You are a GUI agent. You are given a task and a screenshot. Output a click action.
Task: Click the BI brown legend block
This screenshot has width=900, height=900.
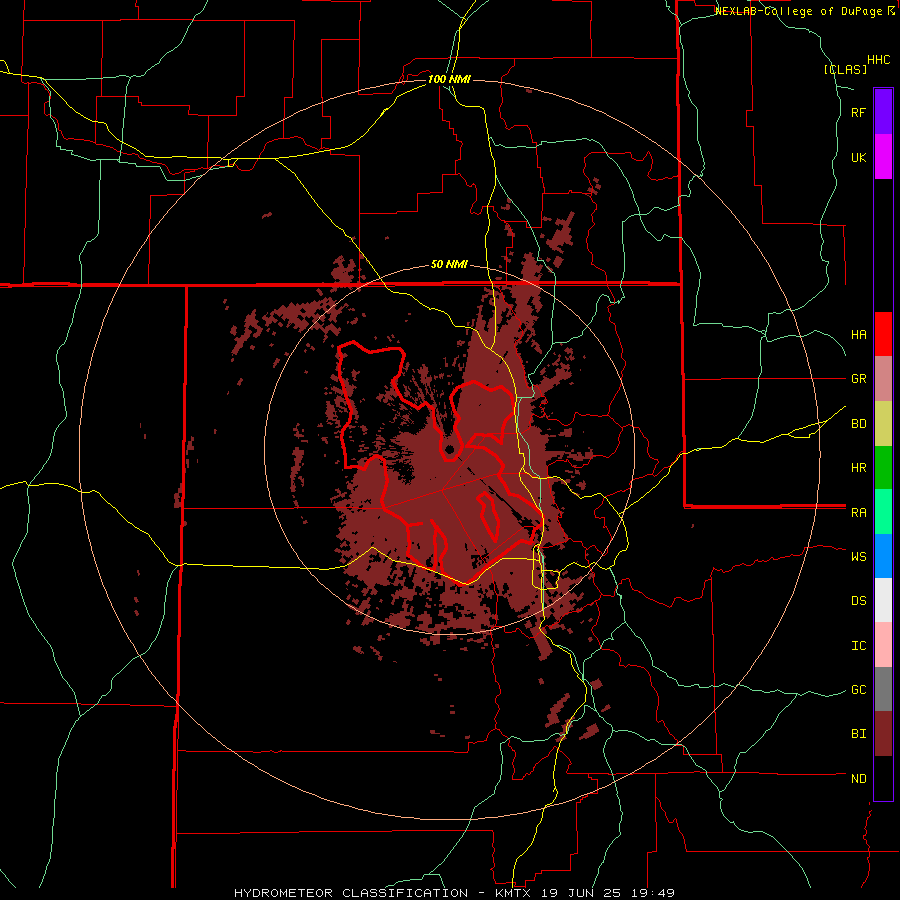pos(883,734)
